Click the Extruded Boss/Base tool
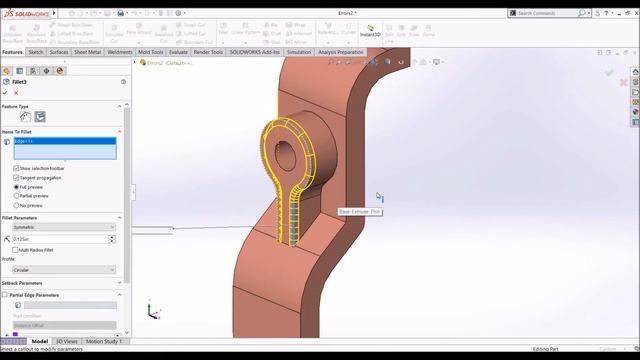This screenshot has width=640, height=360. (x=13, y=34)
